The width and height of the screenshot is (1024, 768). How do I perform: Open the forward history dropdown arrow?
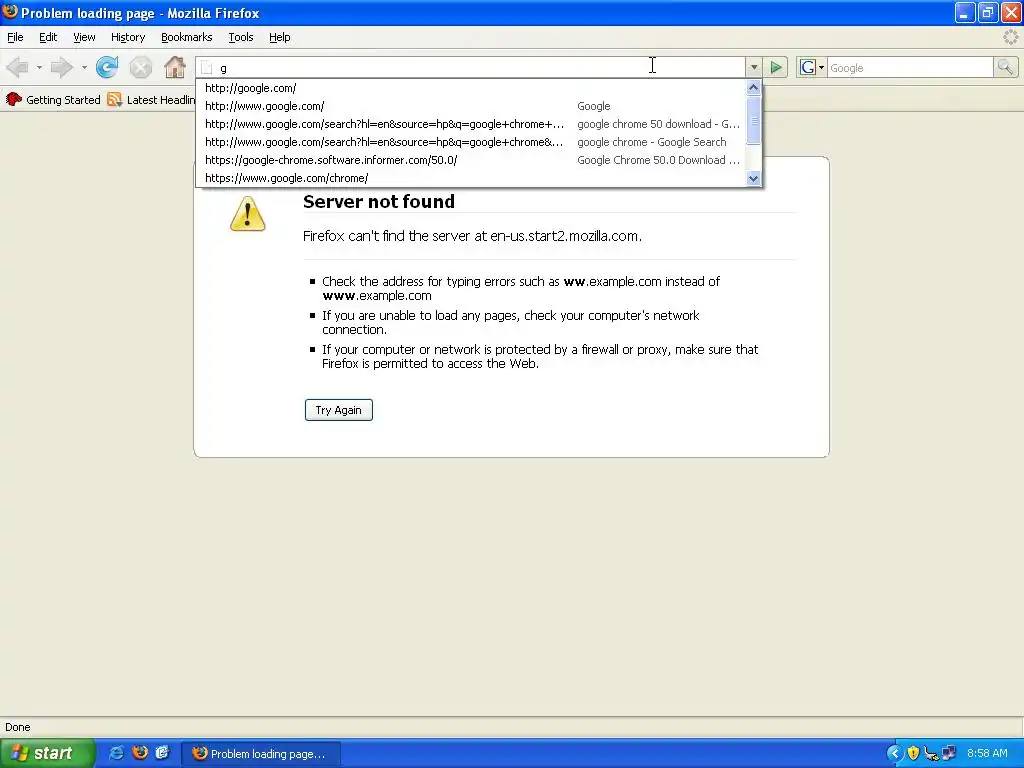(x=84, y=67)
